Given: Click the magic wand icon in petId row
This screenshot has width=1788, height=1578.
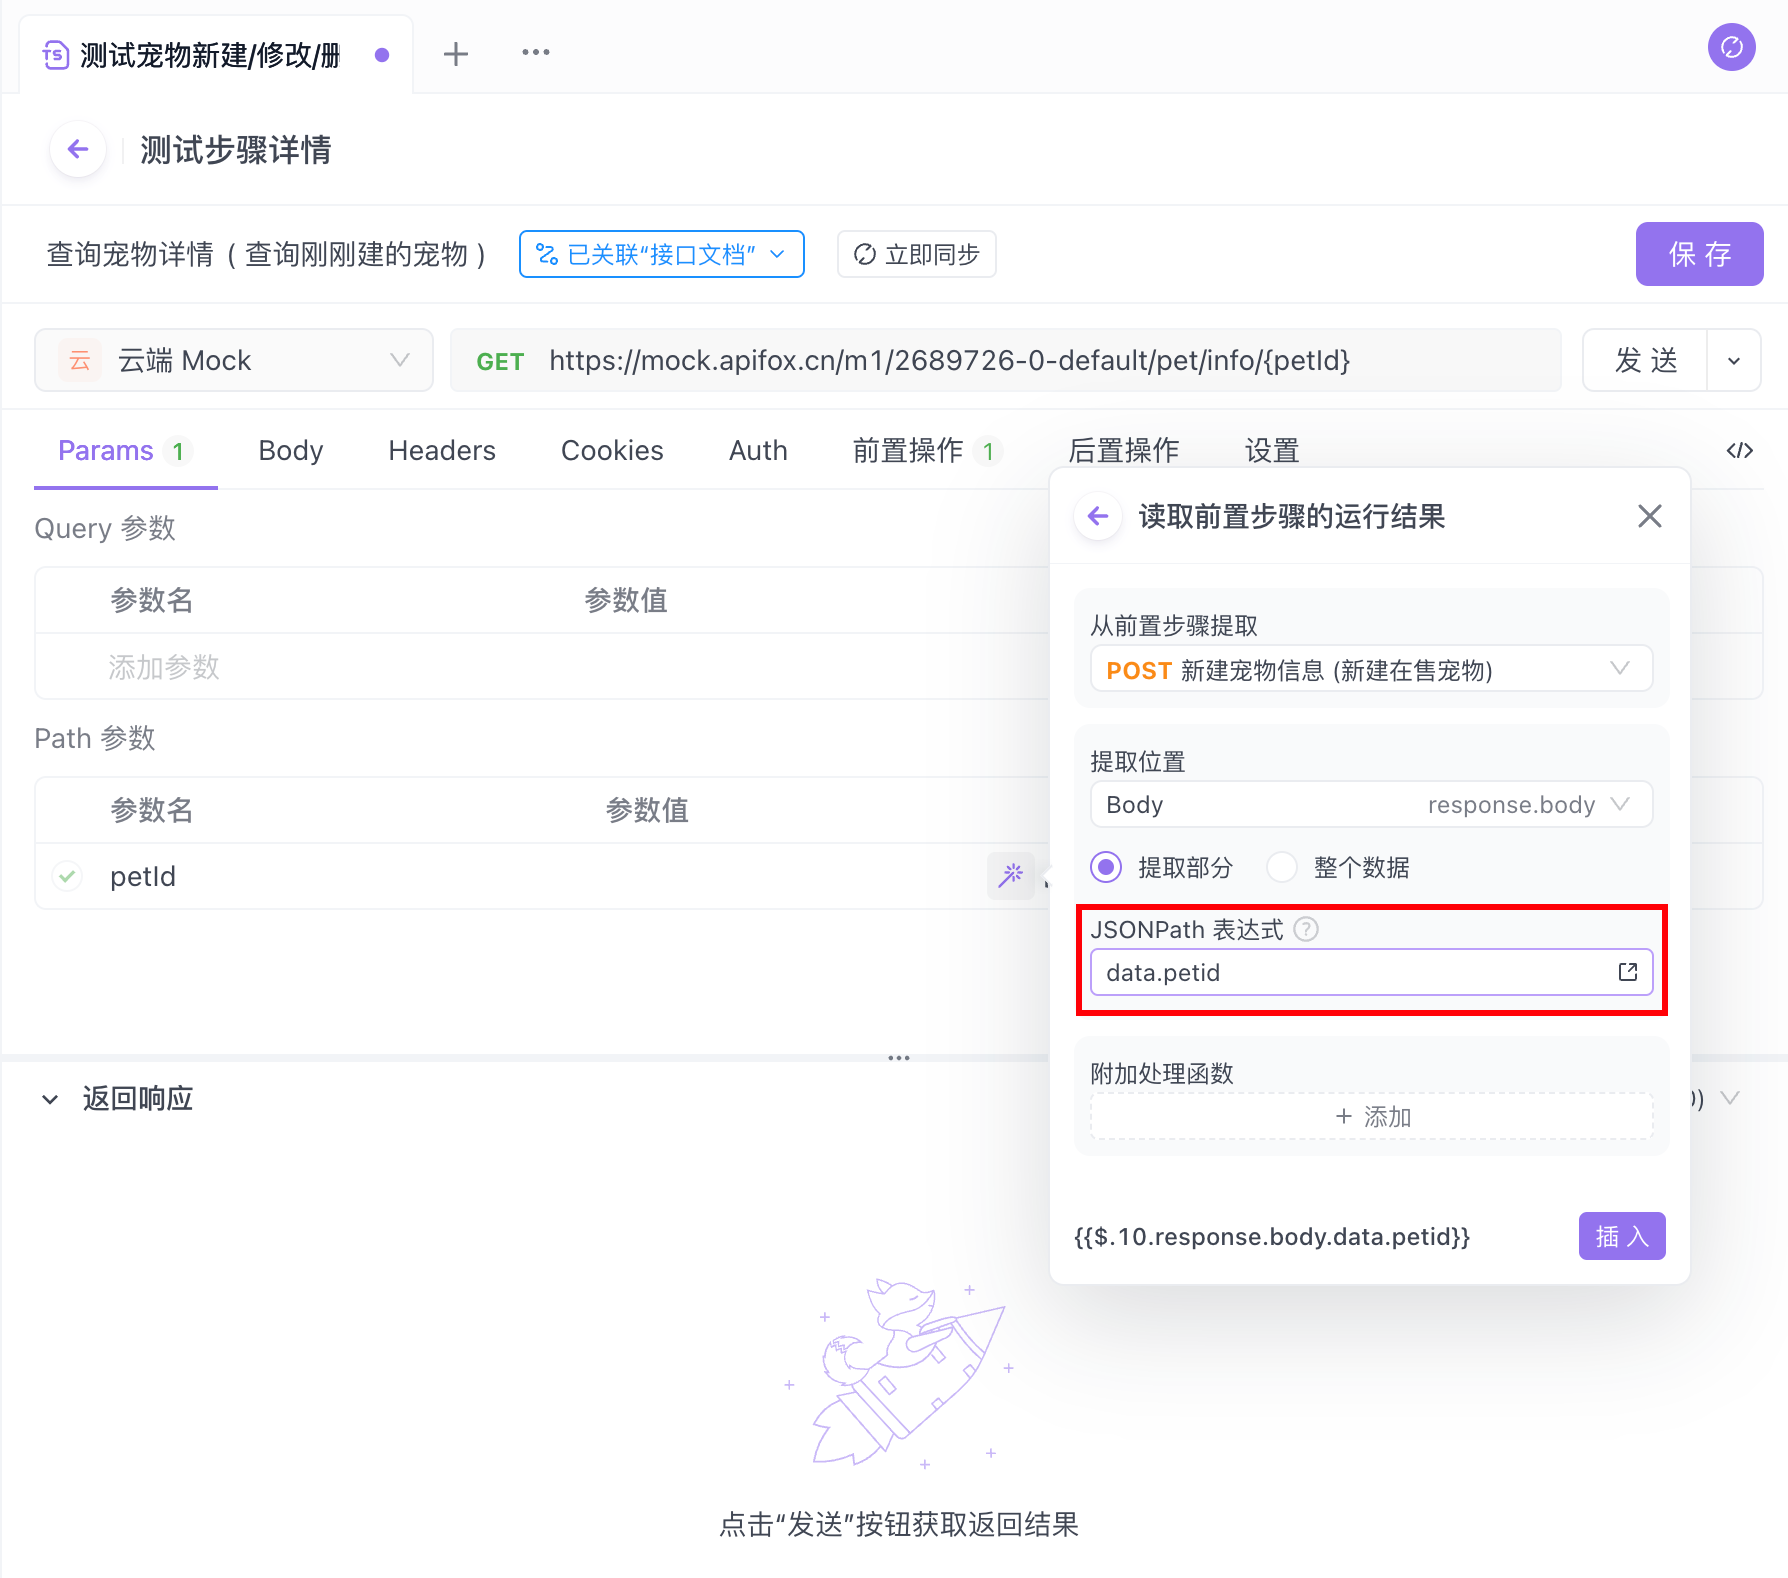Looking at the screenshot, I should coord(1011,875).
